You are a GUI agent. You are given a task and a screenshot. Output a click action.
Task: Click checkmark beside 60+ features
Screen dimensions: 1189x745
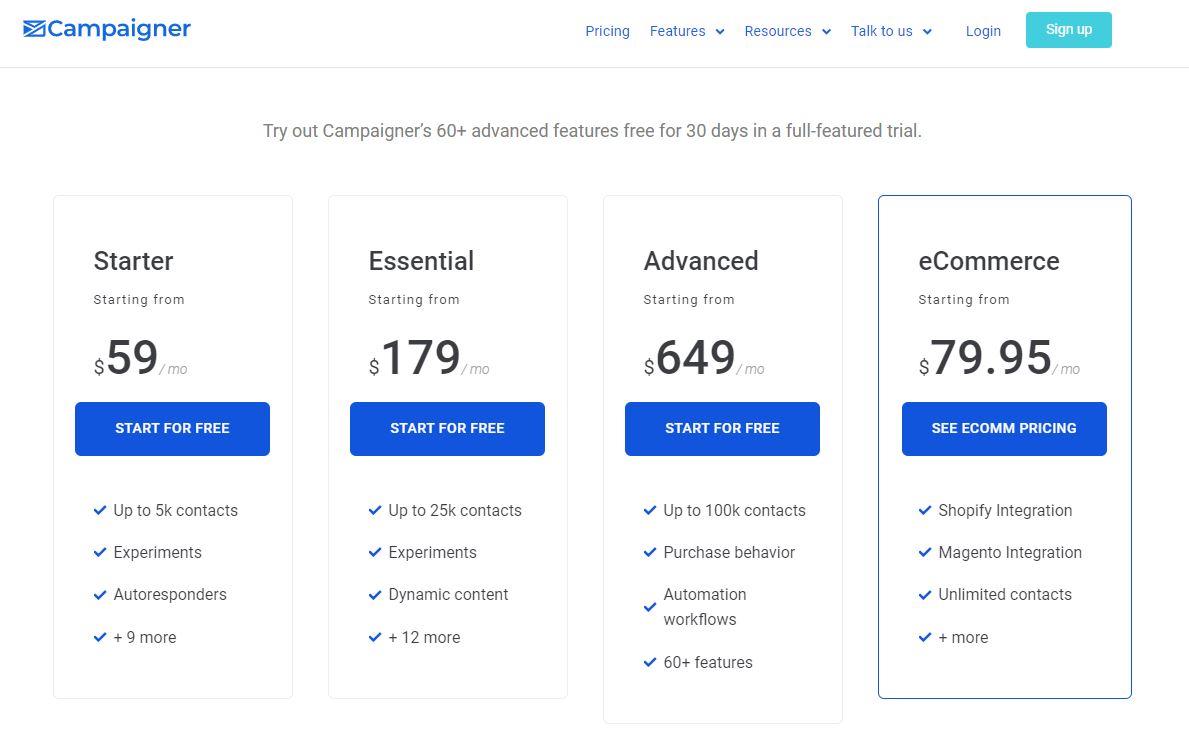tap(650, 662)
